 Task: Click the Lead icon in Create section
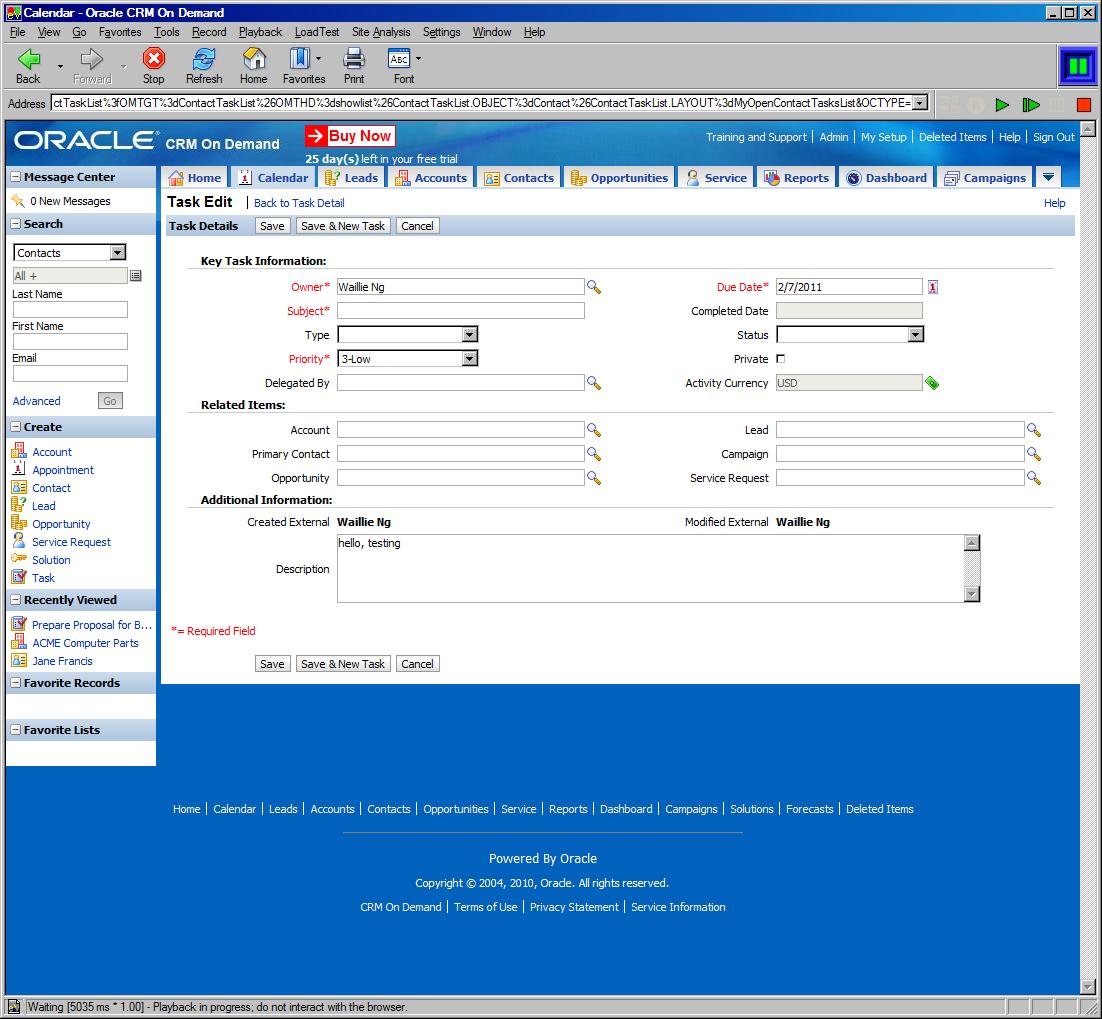coord(19,505)
